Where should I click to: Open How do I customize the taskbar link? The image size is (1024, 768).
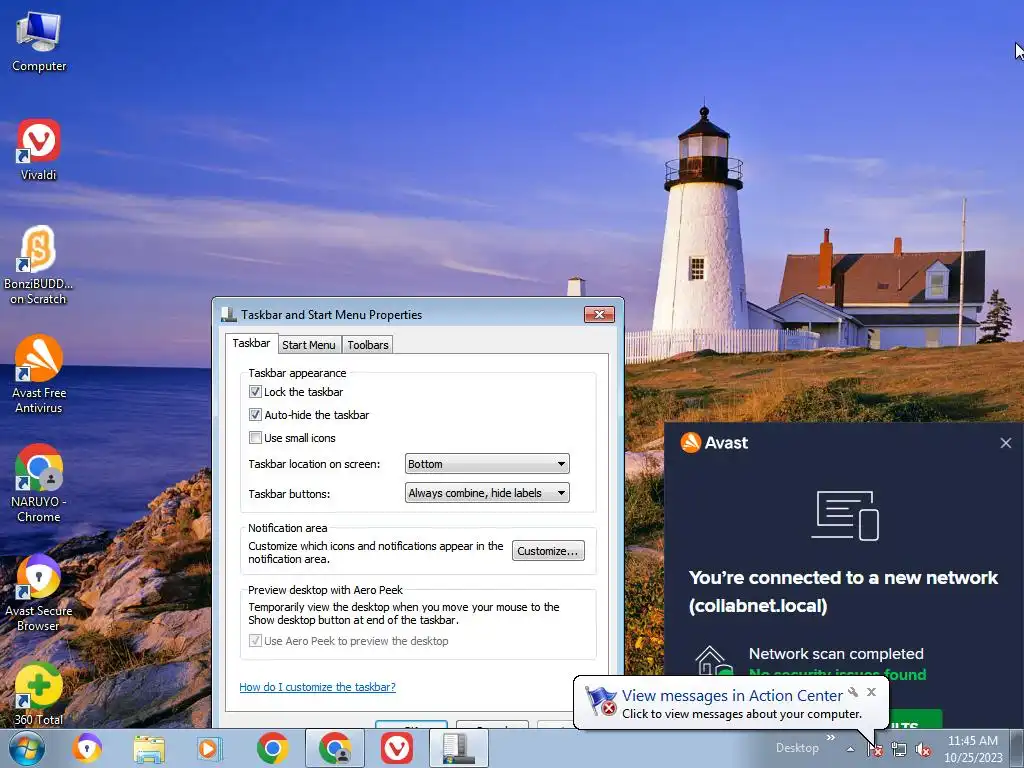coord(317,687)
